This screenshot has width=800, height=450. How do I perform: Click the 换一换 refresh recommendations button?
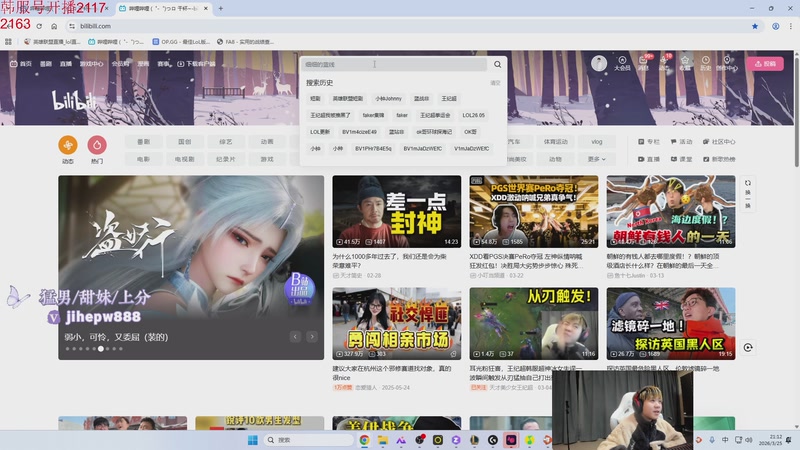[x=748, y=194]
